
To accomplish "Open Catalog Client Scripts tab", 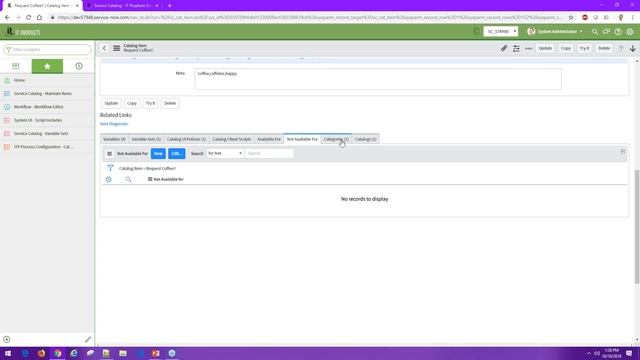I will (x=231, y=139).
